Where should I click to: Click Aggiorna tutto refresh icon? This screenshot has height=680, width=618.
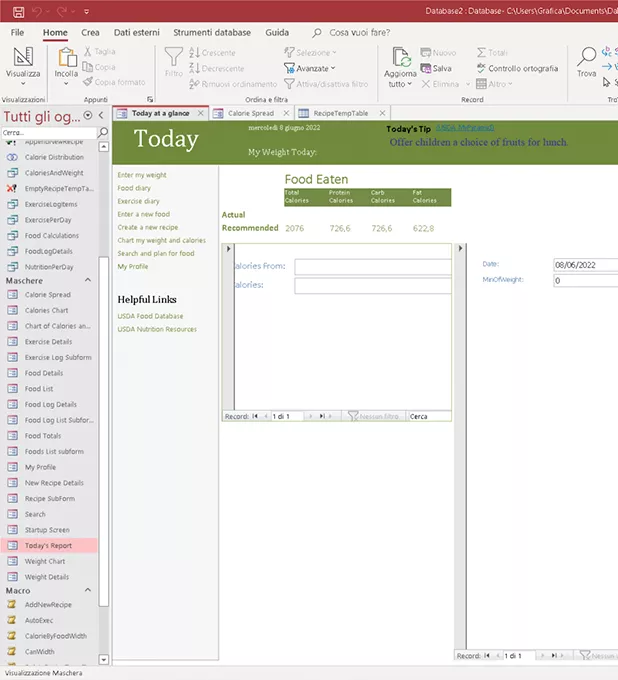point(401,58)
